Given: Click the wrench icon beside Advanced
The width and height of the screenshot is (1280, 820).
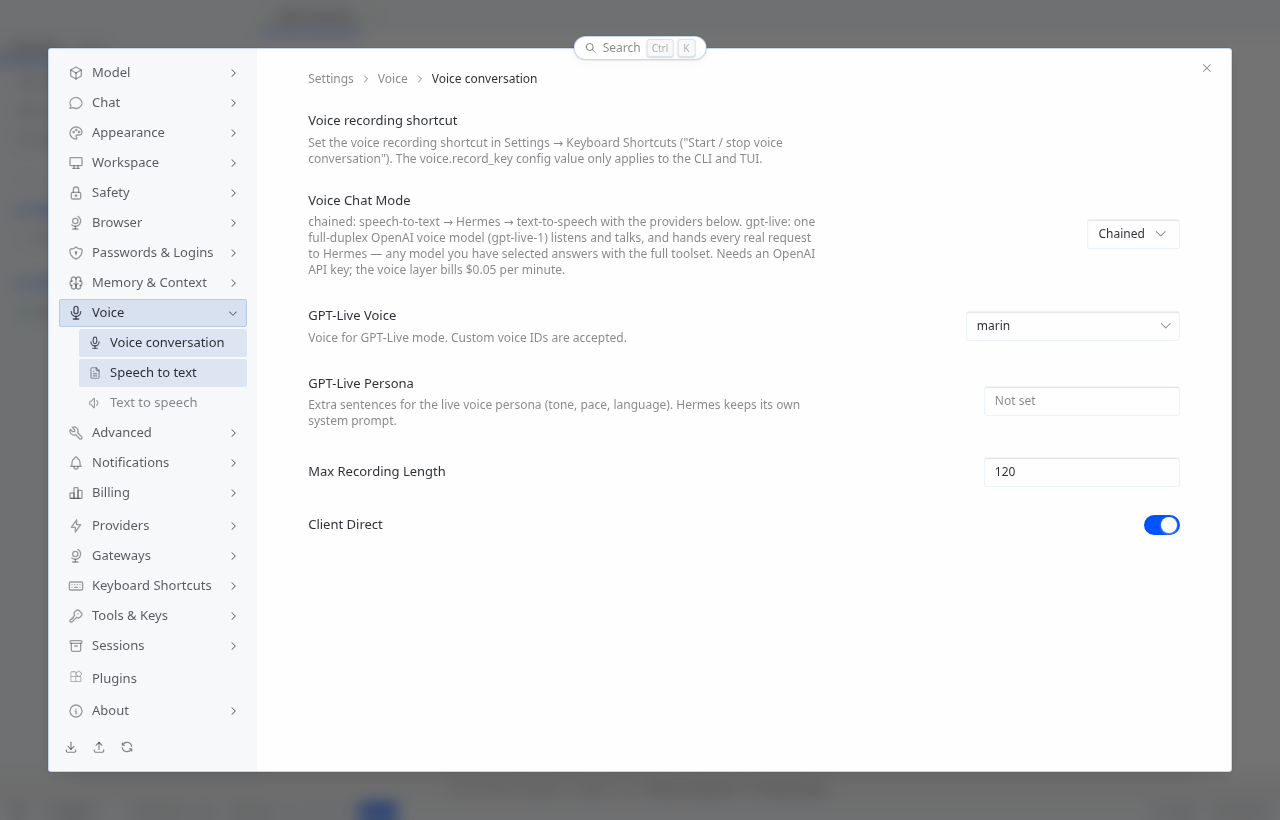Looking at the screenshot, I should tap(76, 433).
